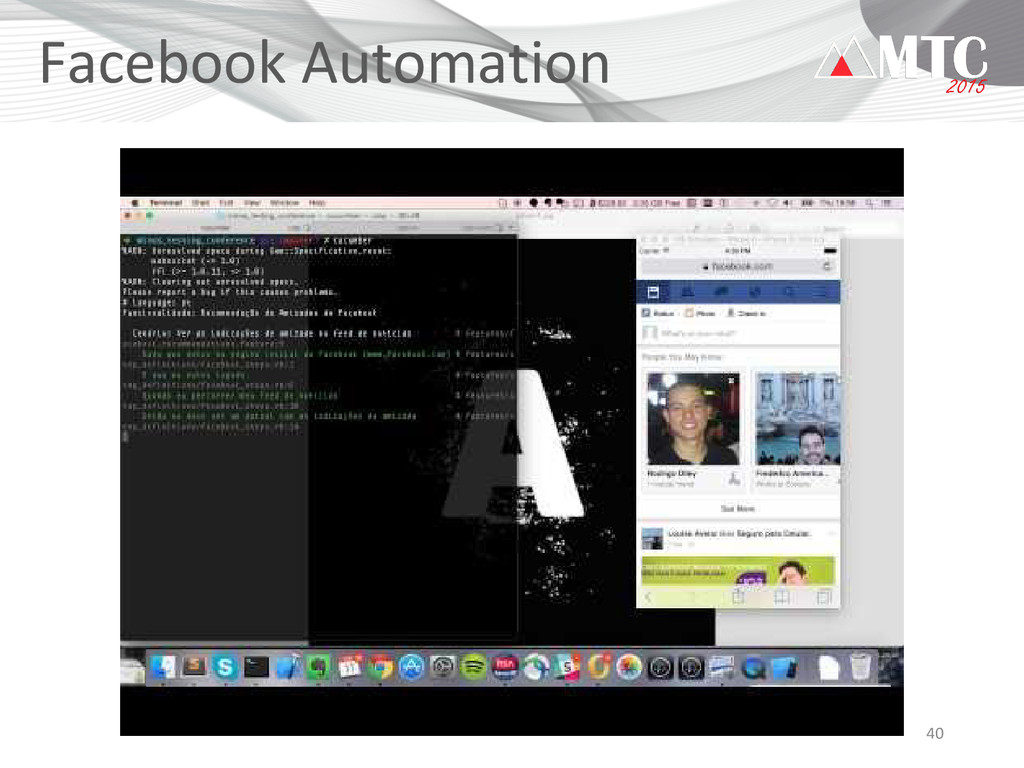This screenshot has width=1024, height=768.
Task: Add Rodrigo as friend icon
Action: 734,479
